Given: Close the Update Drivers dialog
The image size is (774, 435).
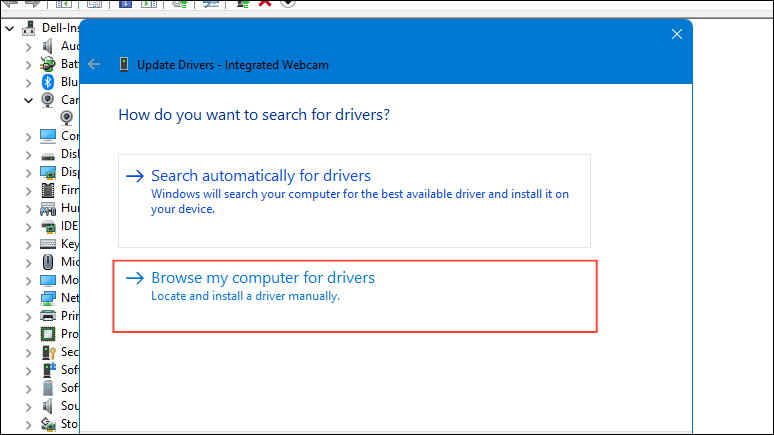Looking at the screenshot, I should click(x=677, y=34).
